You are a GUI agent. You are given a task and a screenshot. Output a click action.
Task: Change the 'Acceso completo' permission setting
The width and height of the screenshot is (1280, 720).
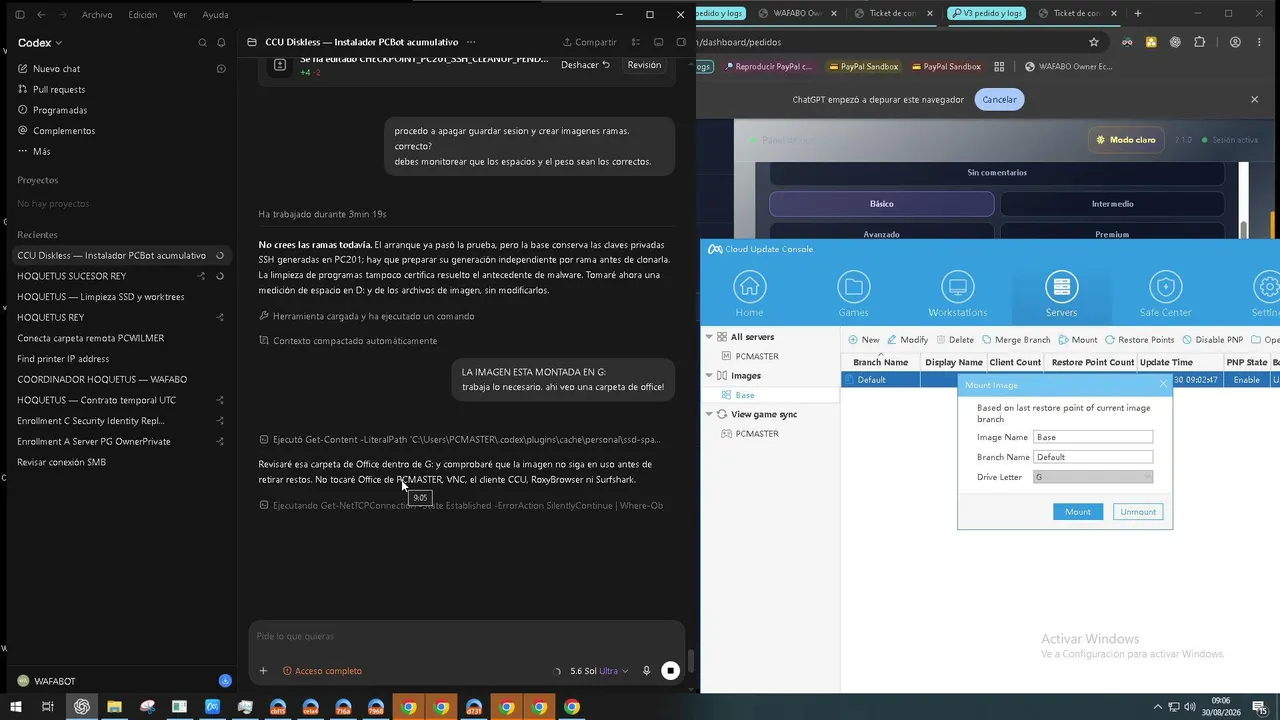[322, 671]
